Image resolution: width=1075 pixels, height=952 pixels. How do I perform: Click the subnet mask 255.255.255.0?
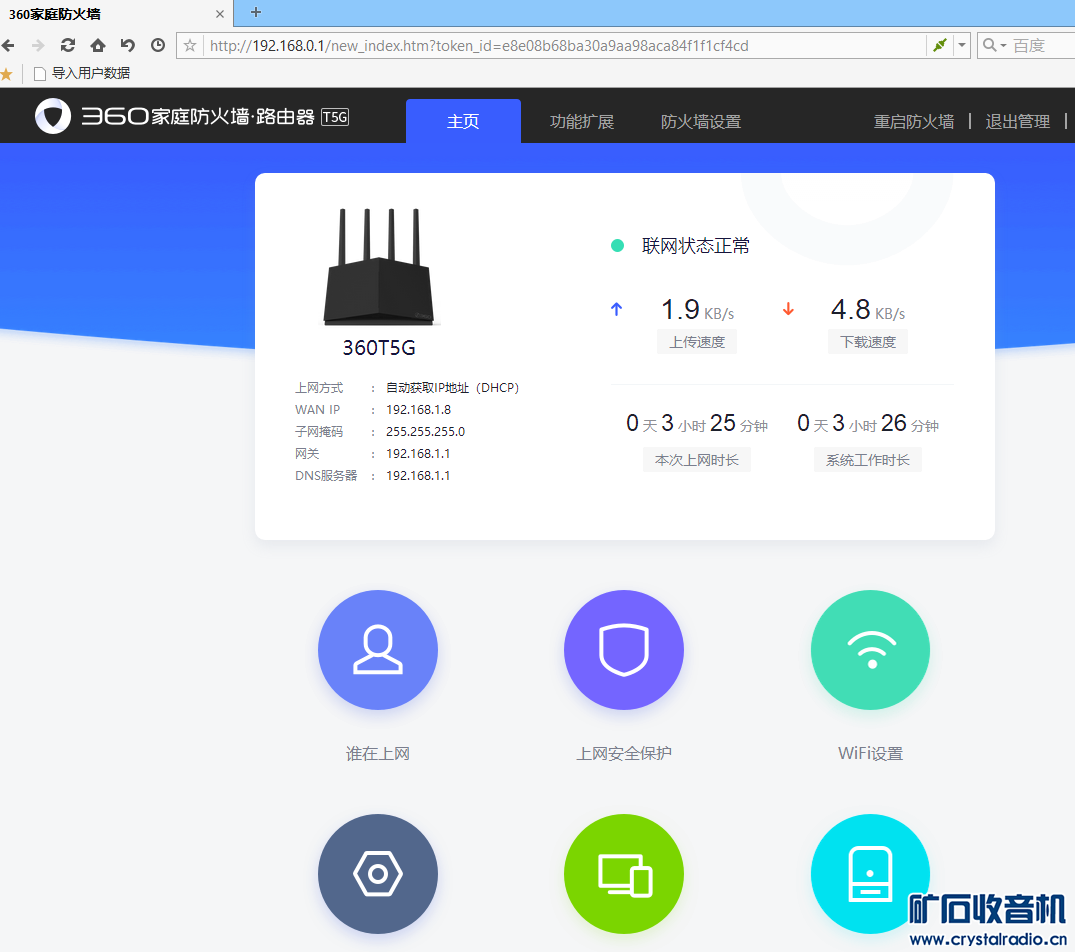[x=425, y=432]
